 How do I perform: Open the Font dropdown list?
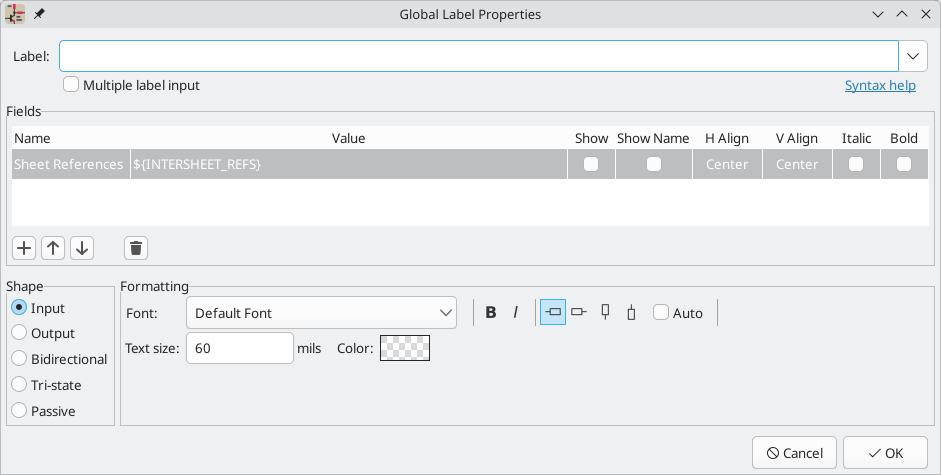321,313
